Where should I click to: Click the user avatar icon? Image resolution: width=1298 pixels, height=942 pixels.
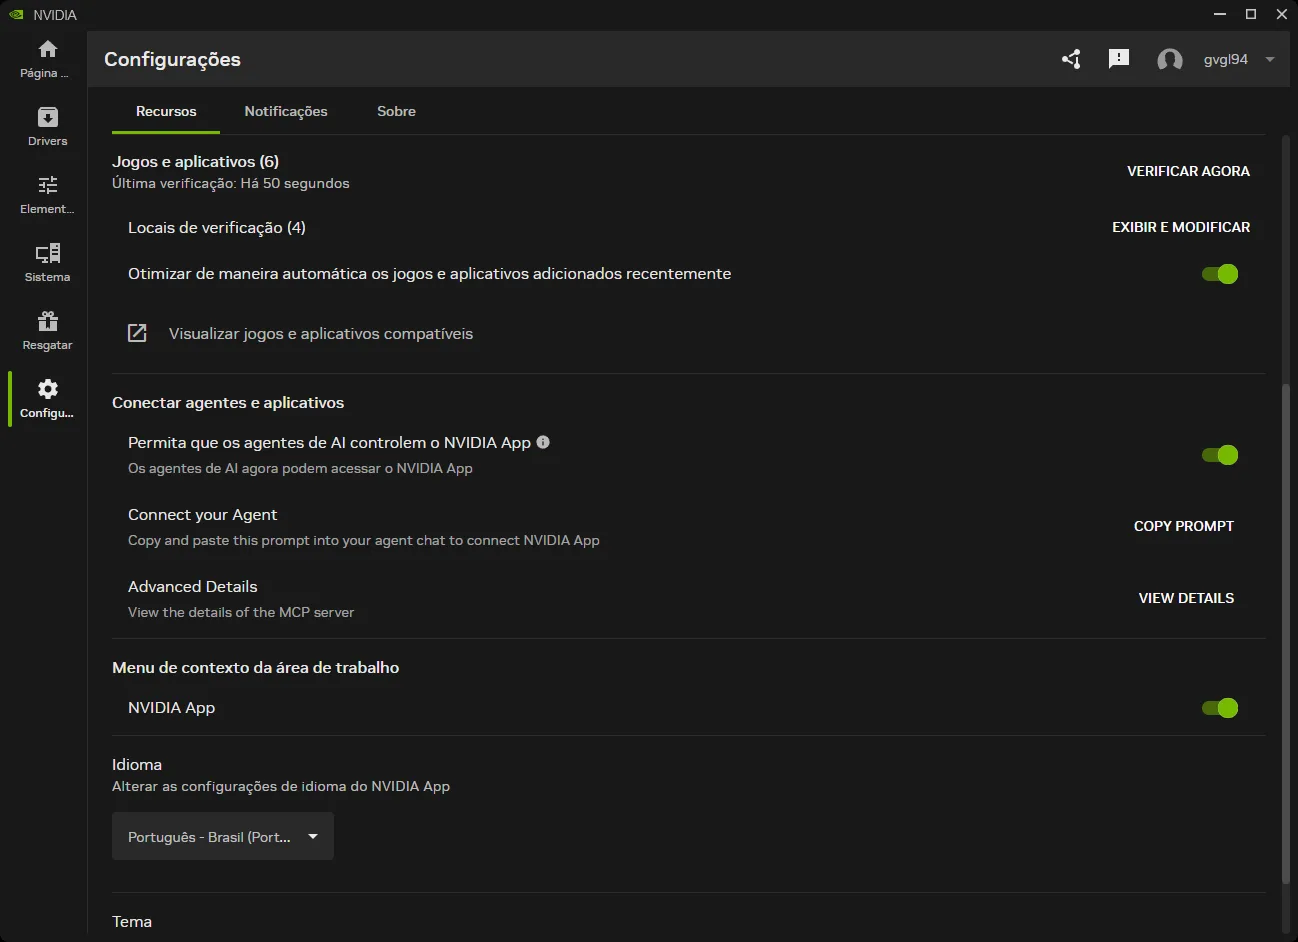pos(1169,60)
